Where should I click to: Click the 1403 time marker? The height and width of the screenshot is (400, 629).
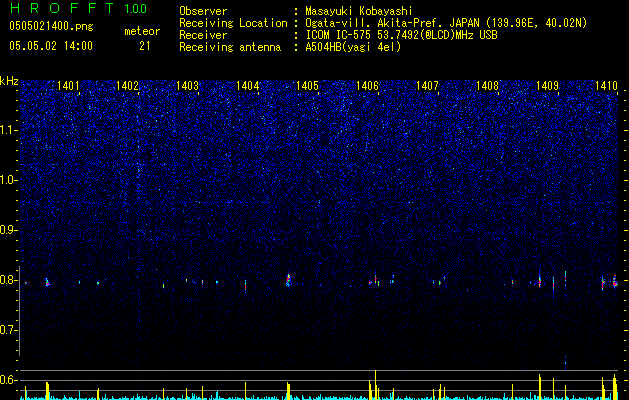coord(187,85)
